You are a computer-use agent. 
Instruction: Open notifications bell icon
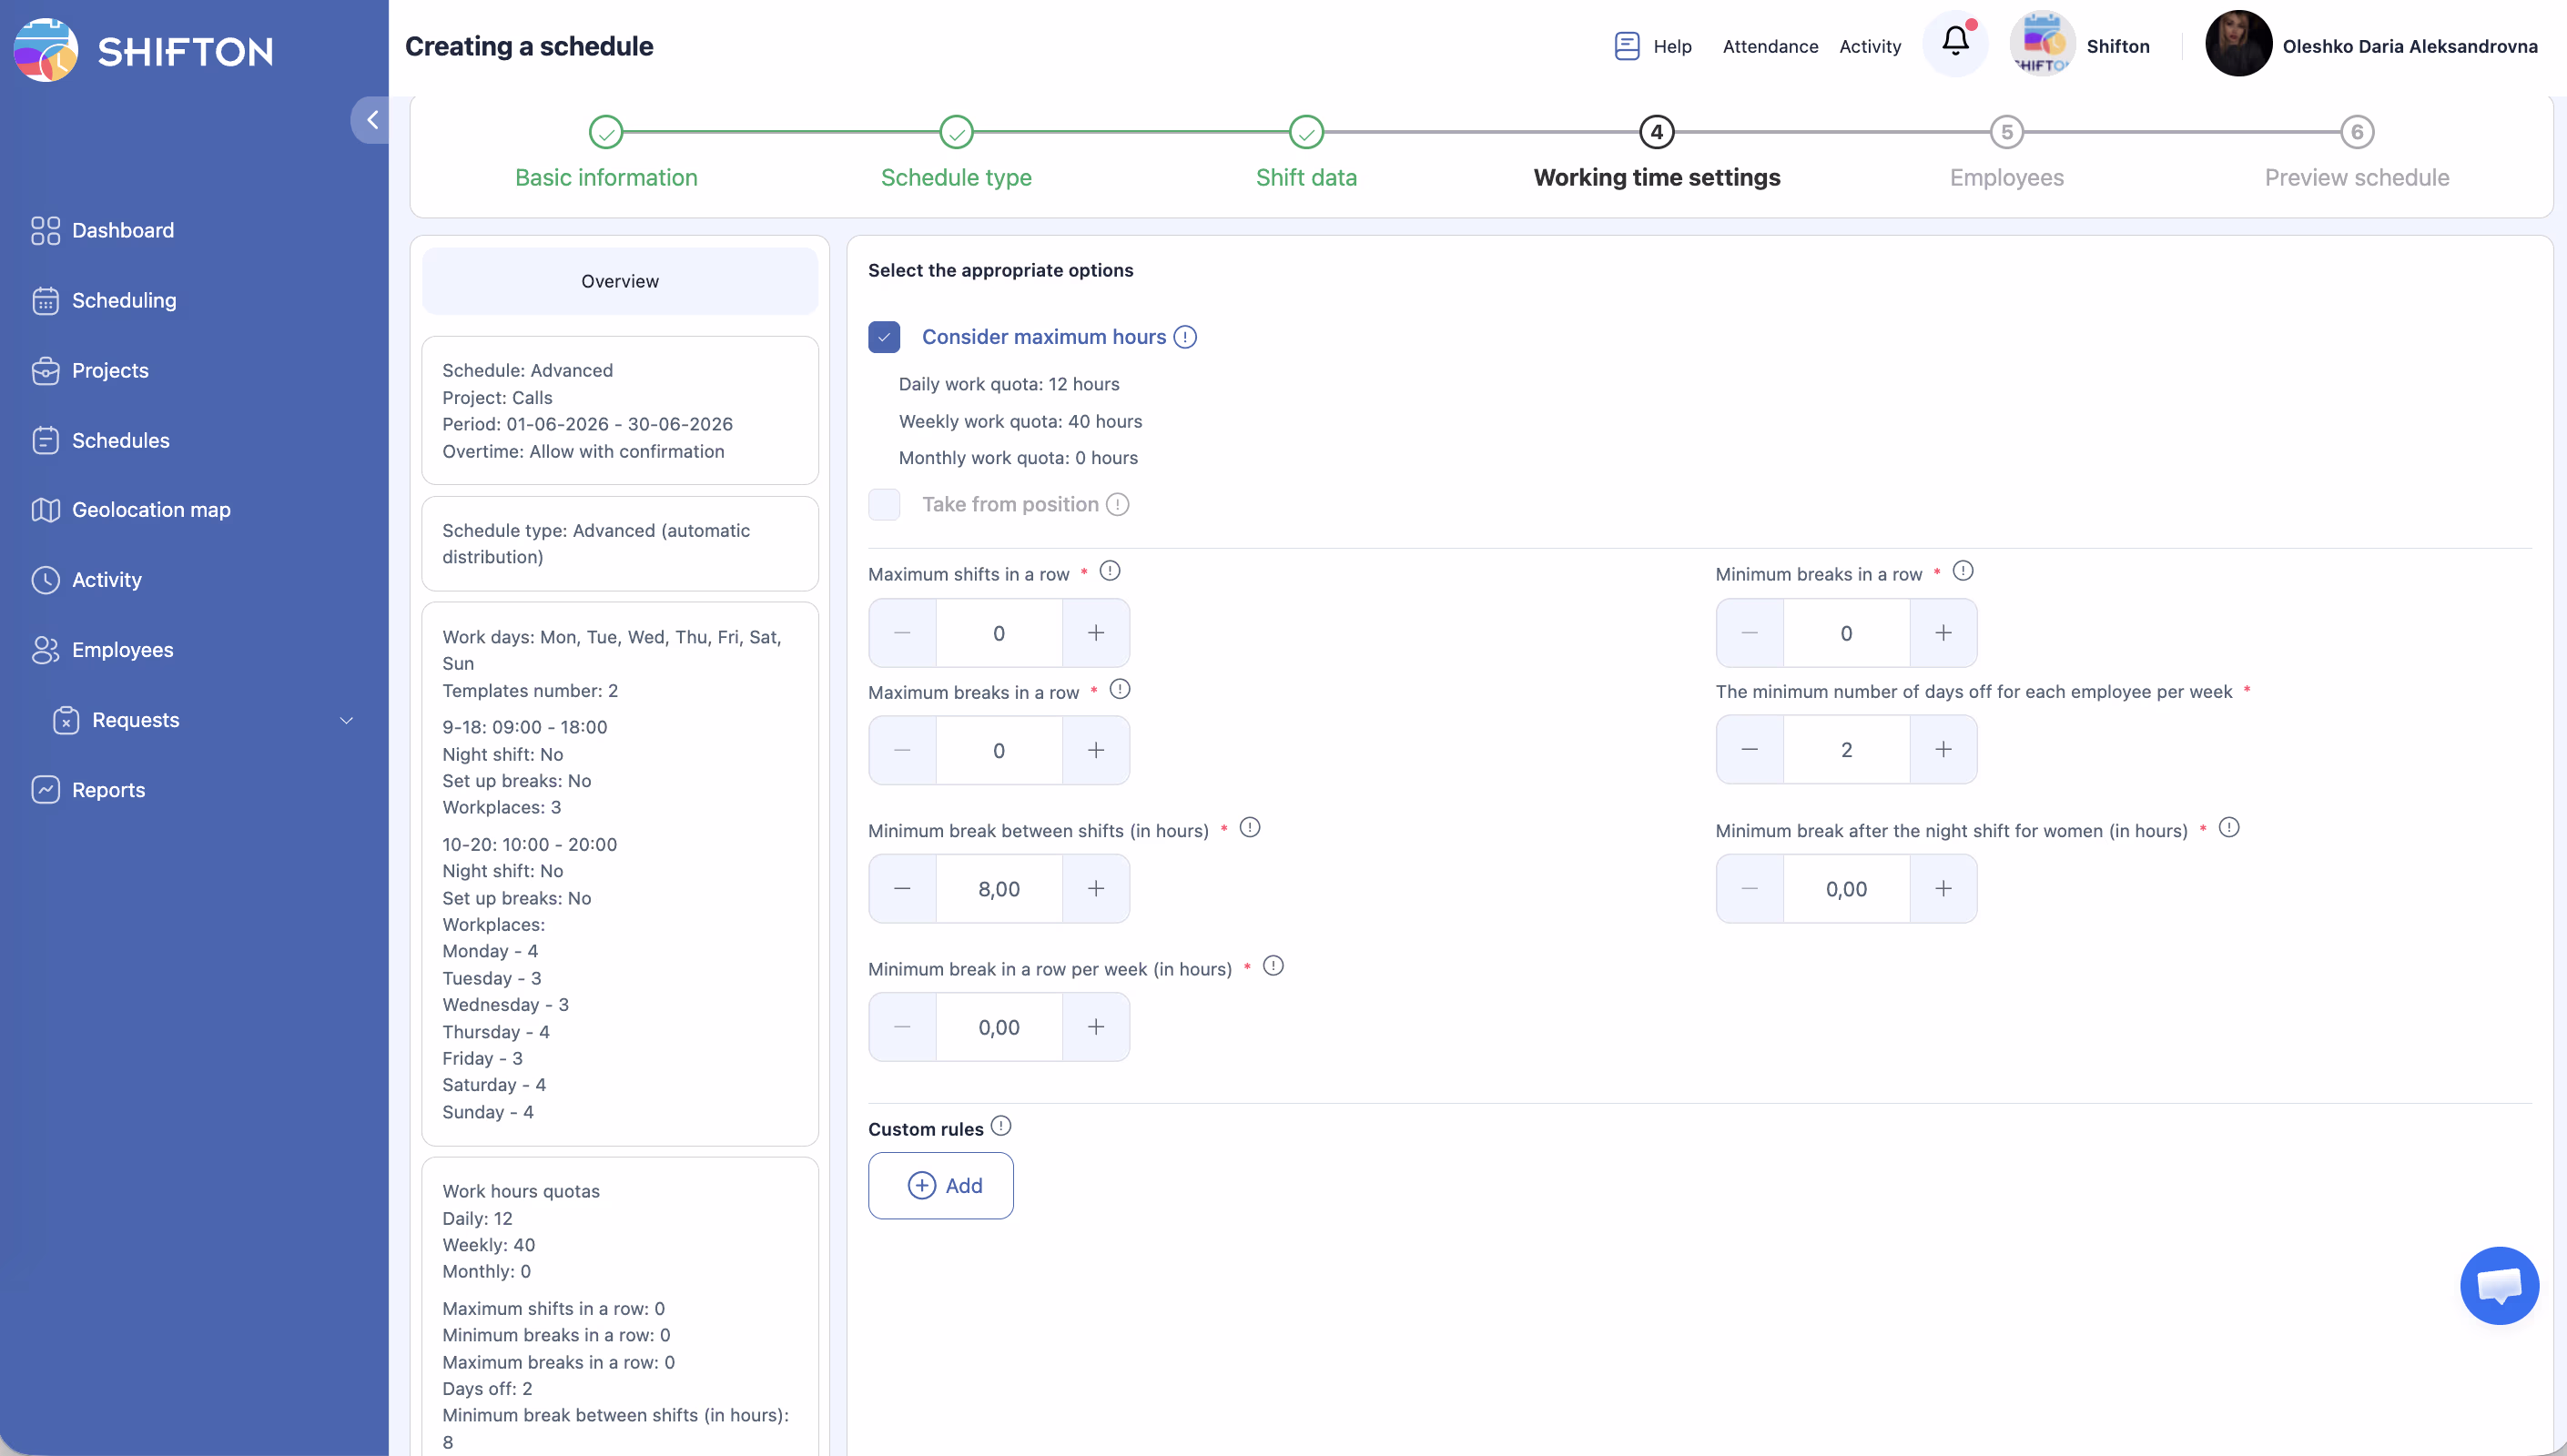(x=1955, y=42)
